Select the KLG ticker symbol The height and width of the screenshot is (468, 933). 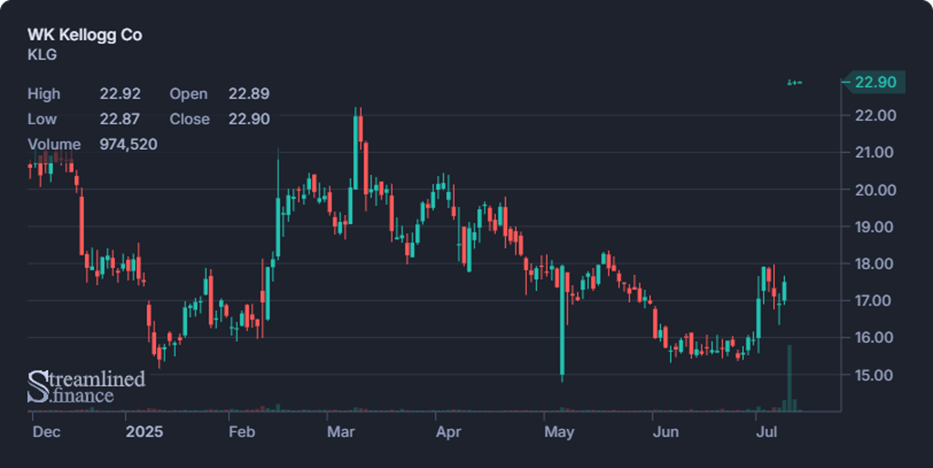coord(42,55)
